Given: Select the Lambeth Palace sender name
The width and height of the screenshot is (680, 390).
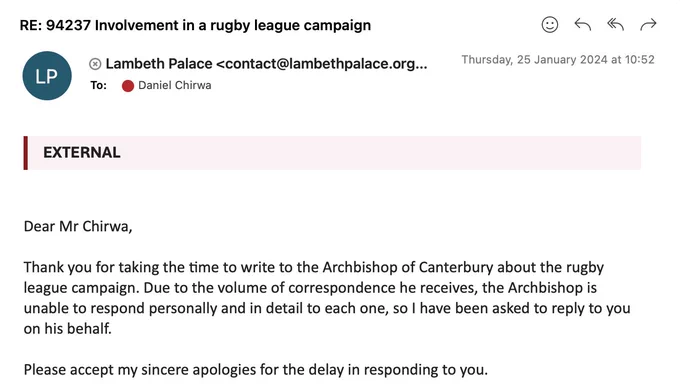Looking at the screenshot, I should click(x=159, y=64).
